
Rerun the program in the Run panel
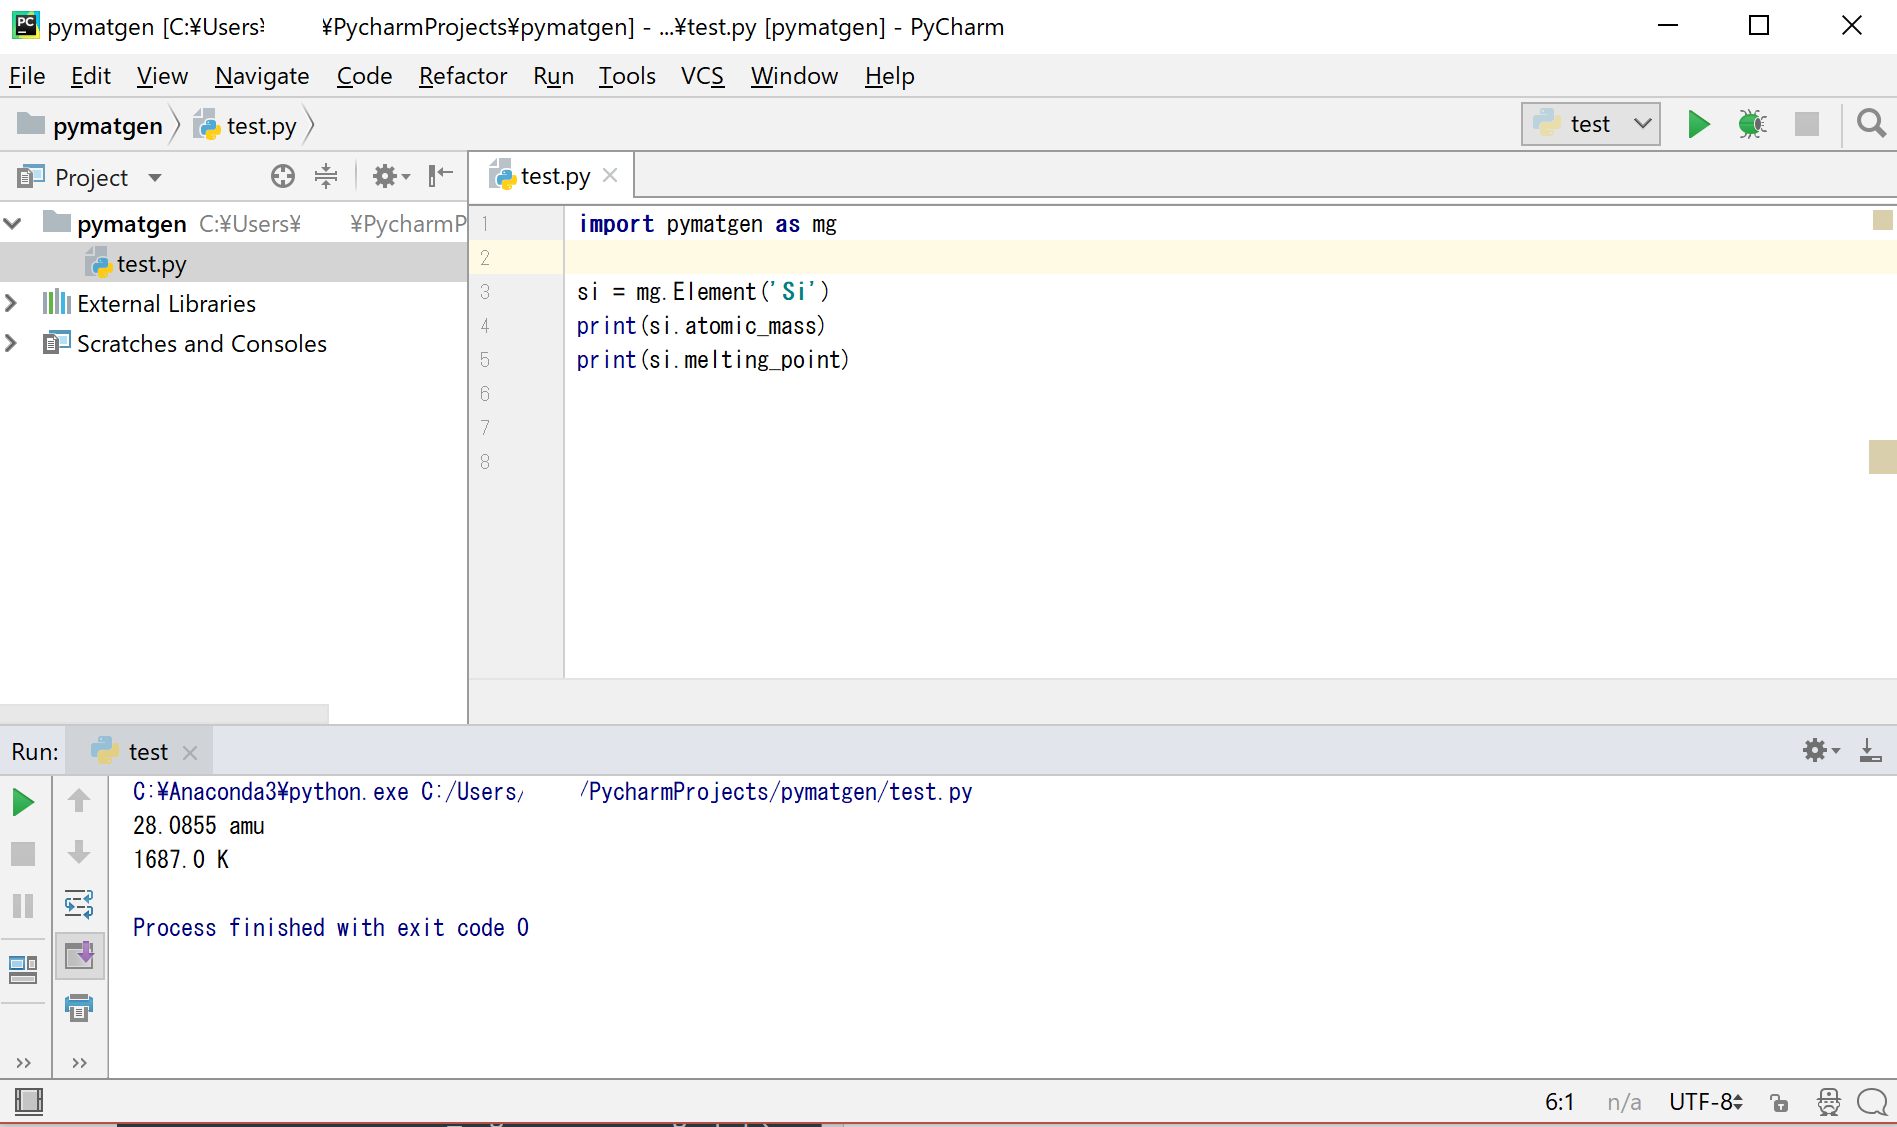[23, 801]
